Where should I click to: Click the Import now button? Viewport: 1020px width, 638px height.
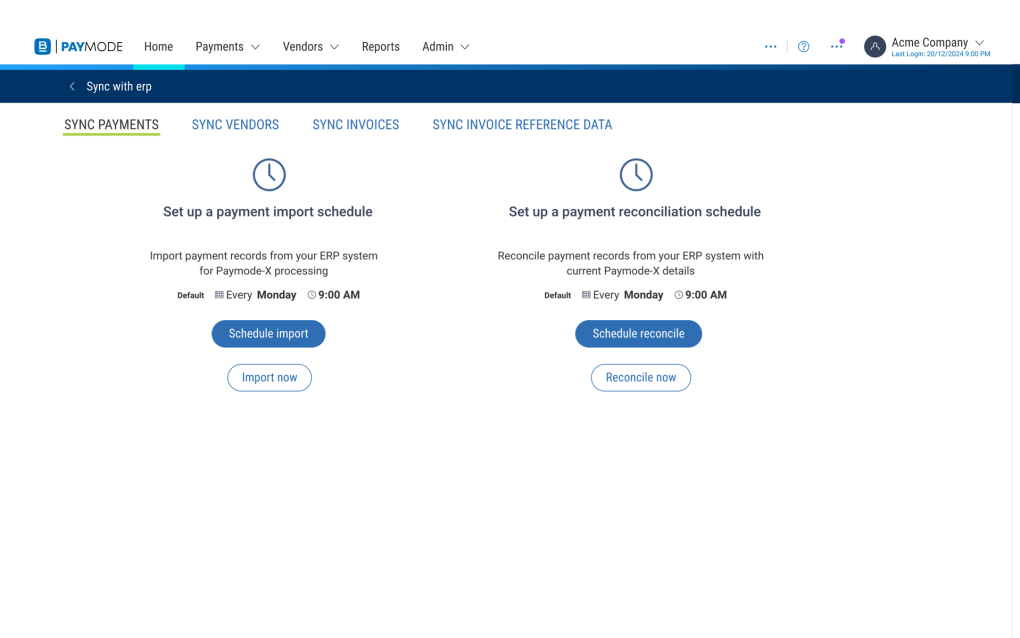click(269, 378)
